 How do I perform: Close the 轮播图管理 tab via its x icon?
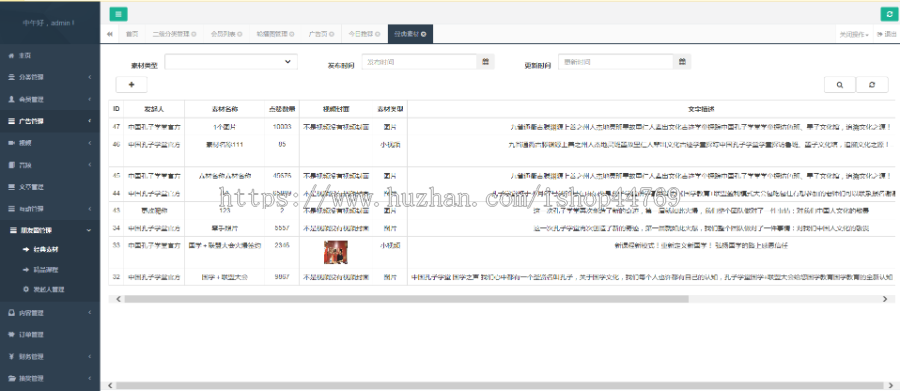point(292,34)
